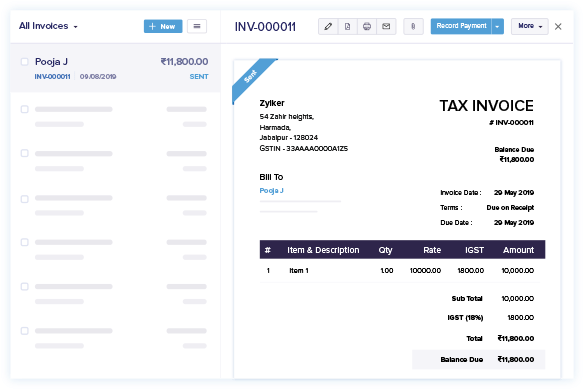Screen dimensions: 583x389
Task: Click the Record Payment button
Action: click(x=461, y=26)
